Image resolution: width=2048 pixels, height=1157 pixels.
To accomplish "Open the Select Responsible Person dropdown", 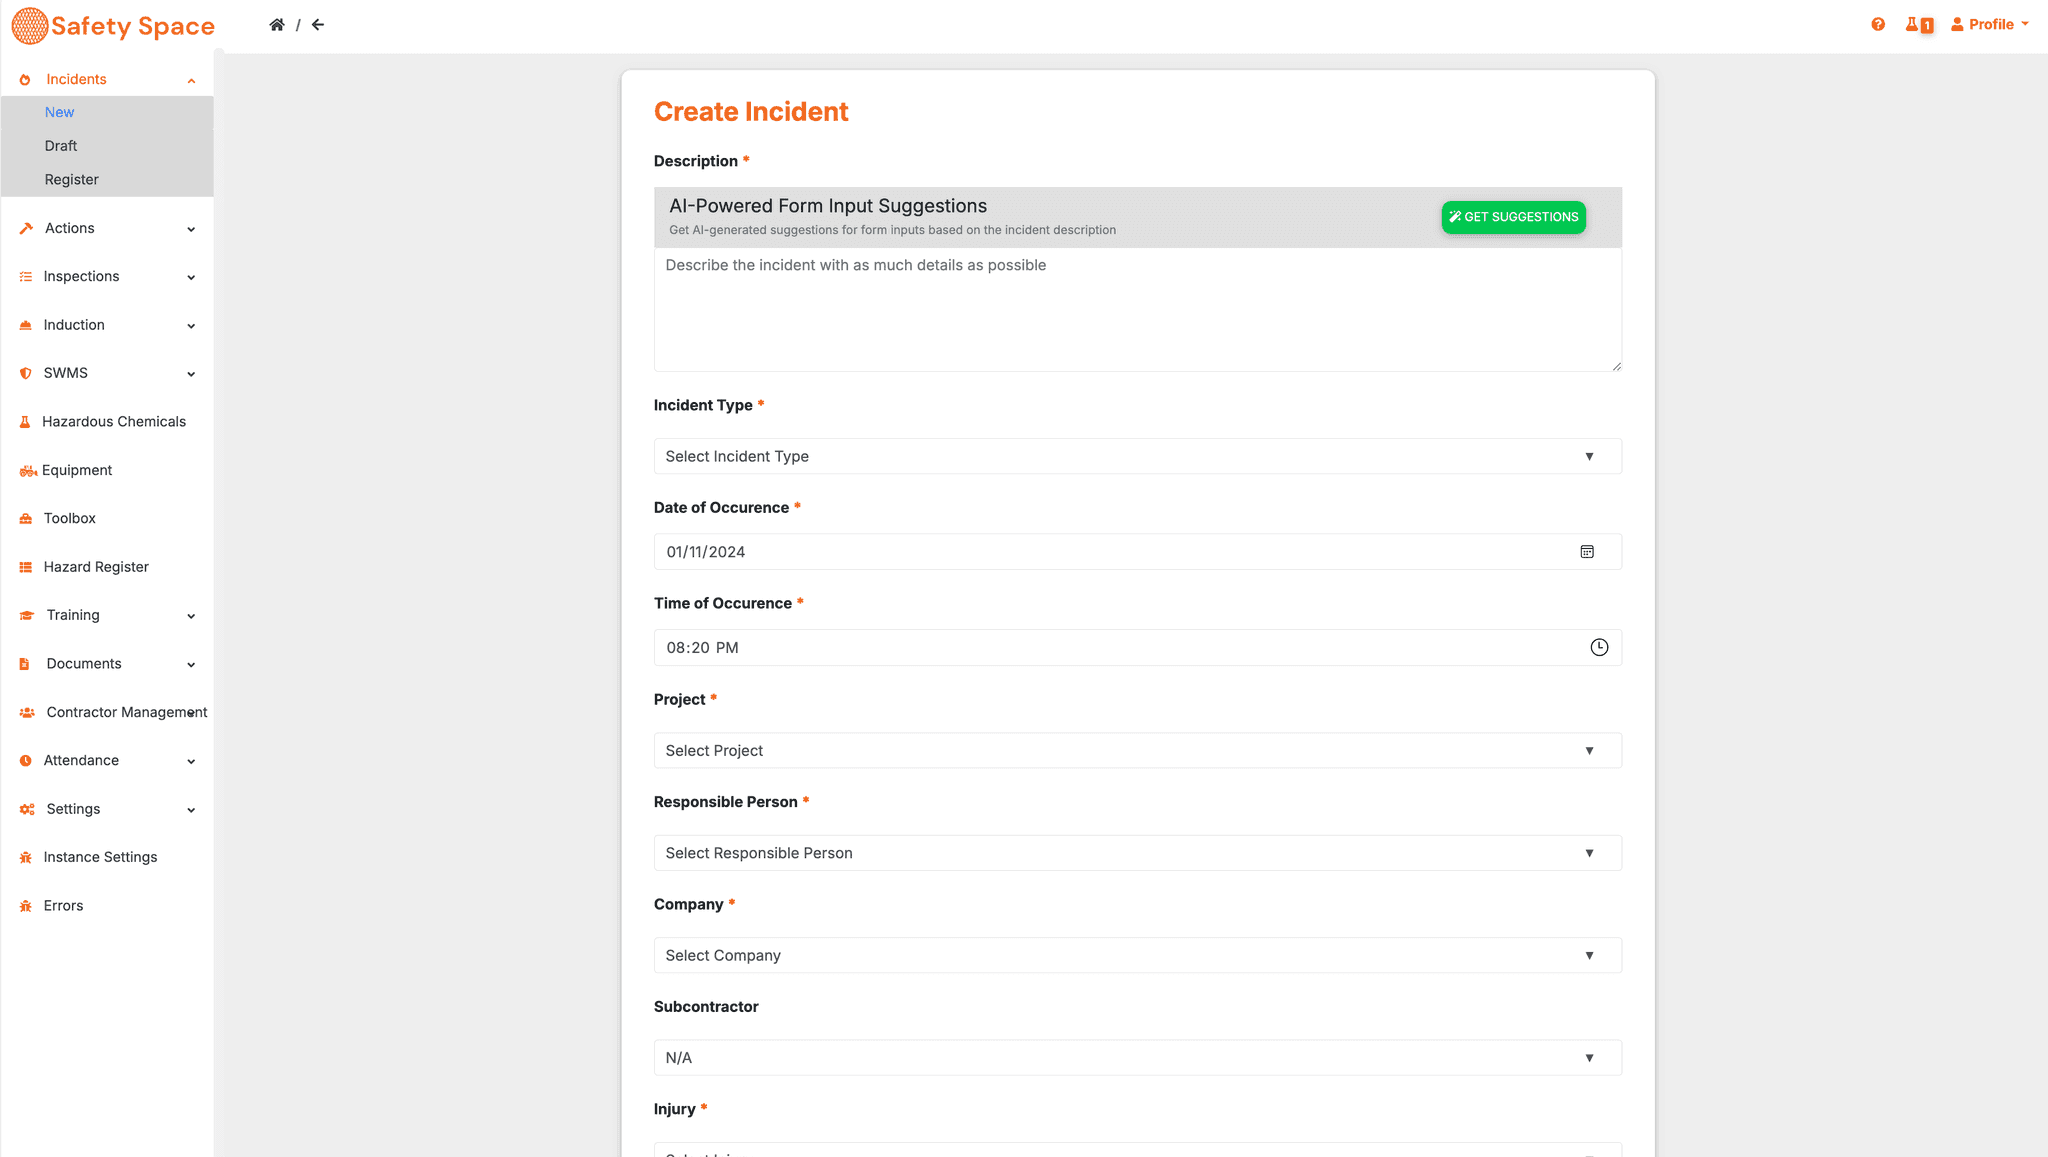I will 1137,853.
